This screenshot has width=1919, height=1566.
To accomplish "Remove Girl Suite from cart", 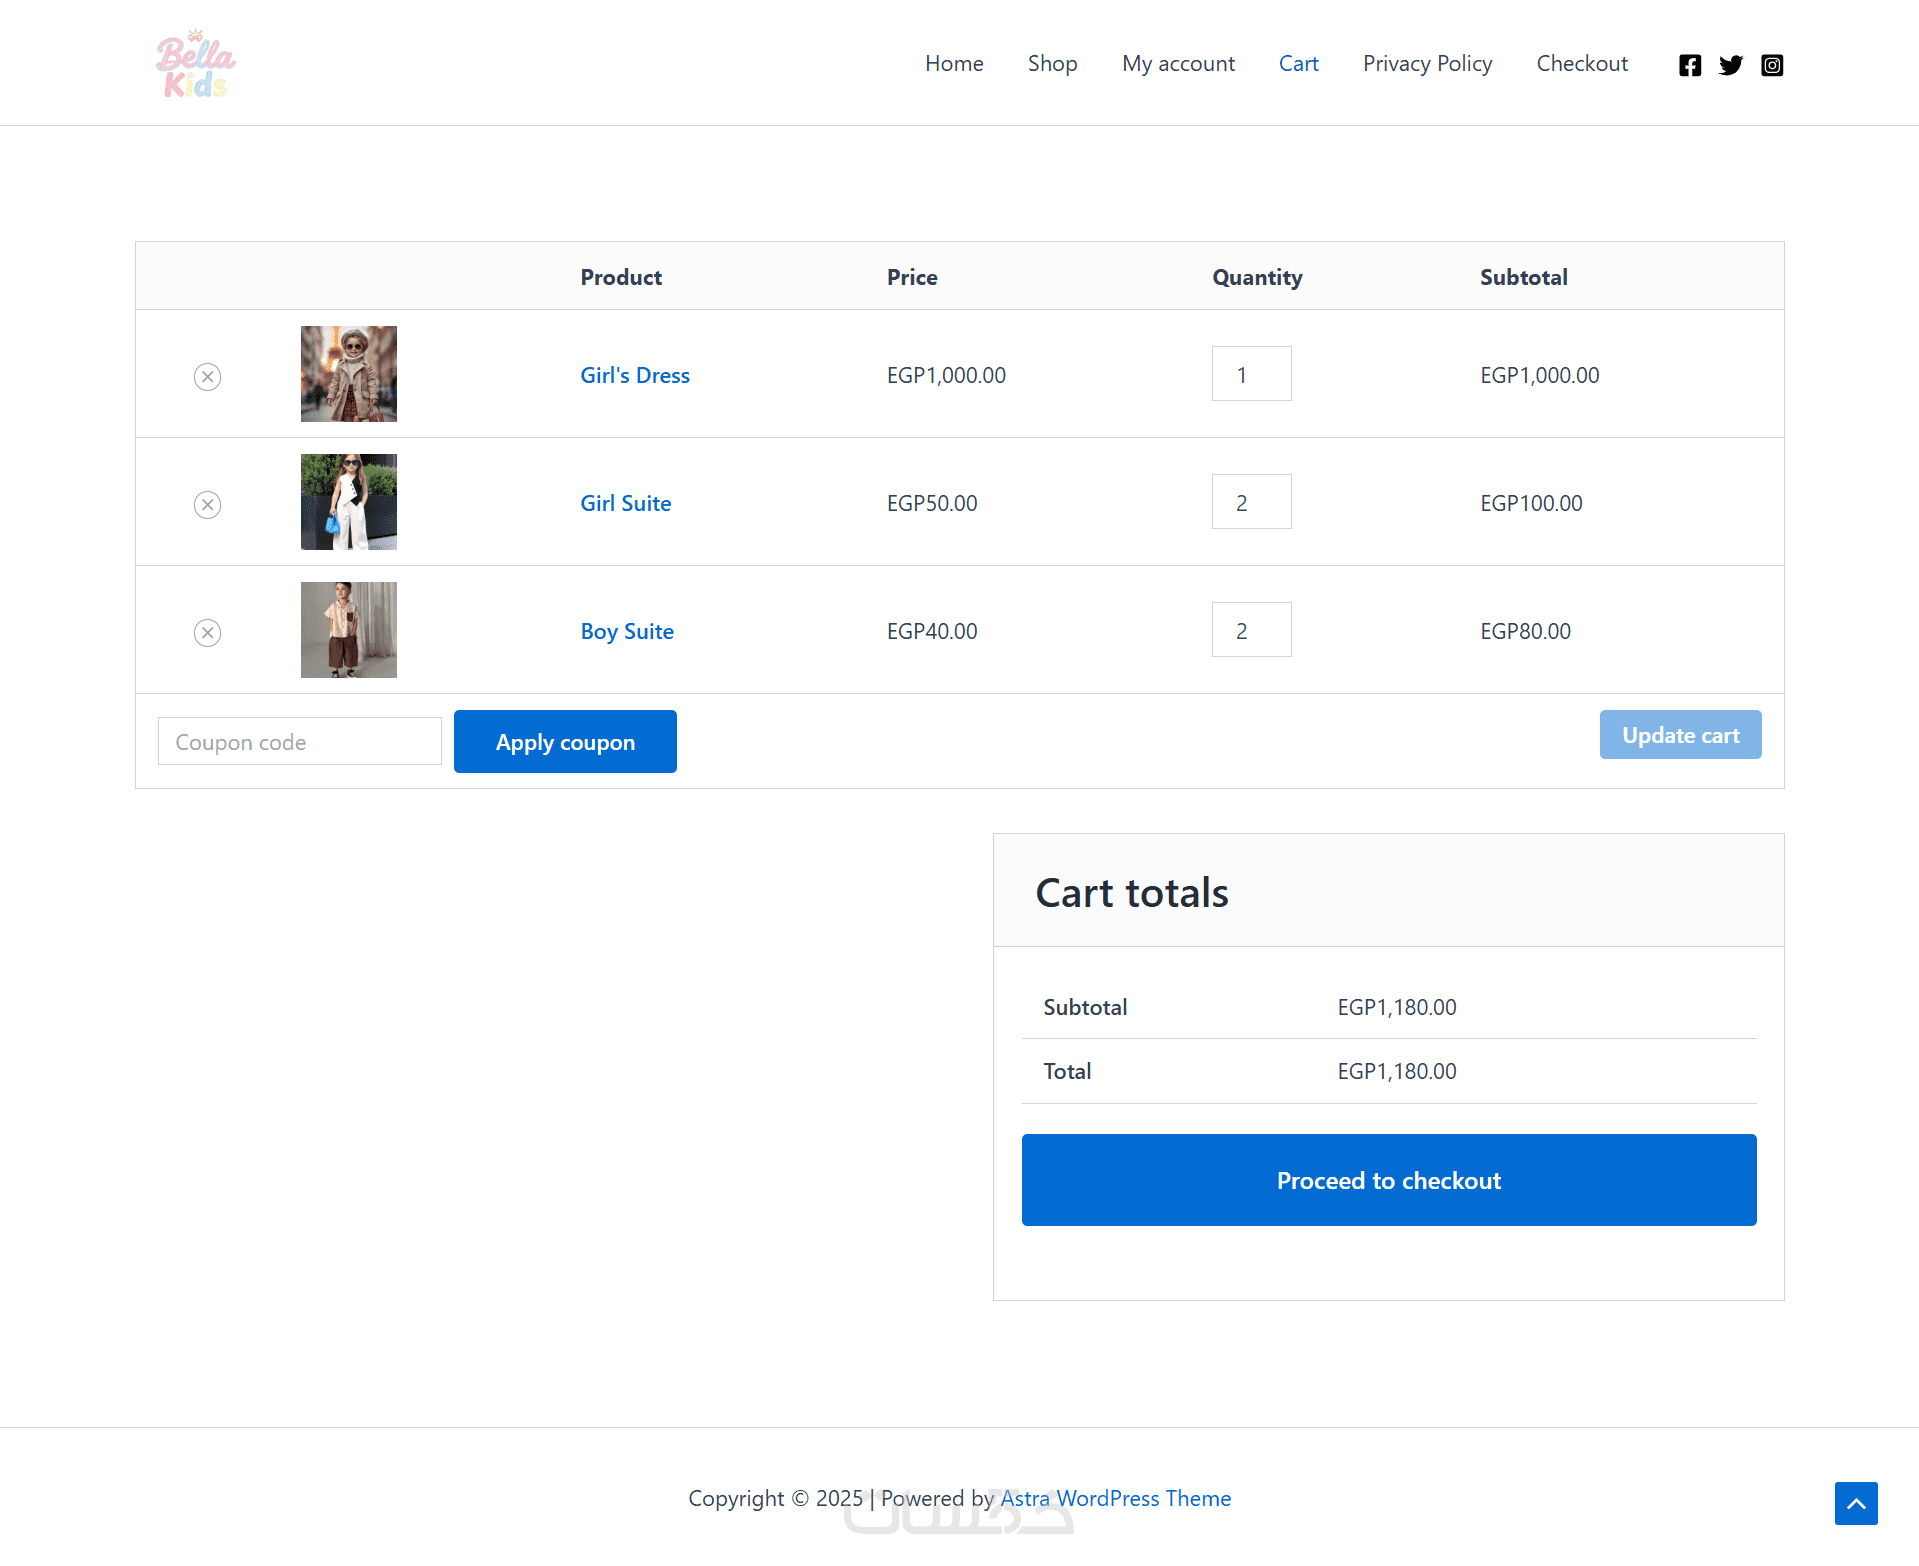I will pyautogui.click(x=207, y=504).
